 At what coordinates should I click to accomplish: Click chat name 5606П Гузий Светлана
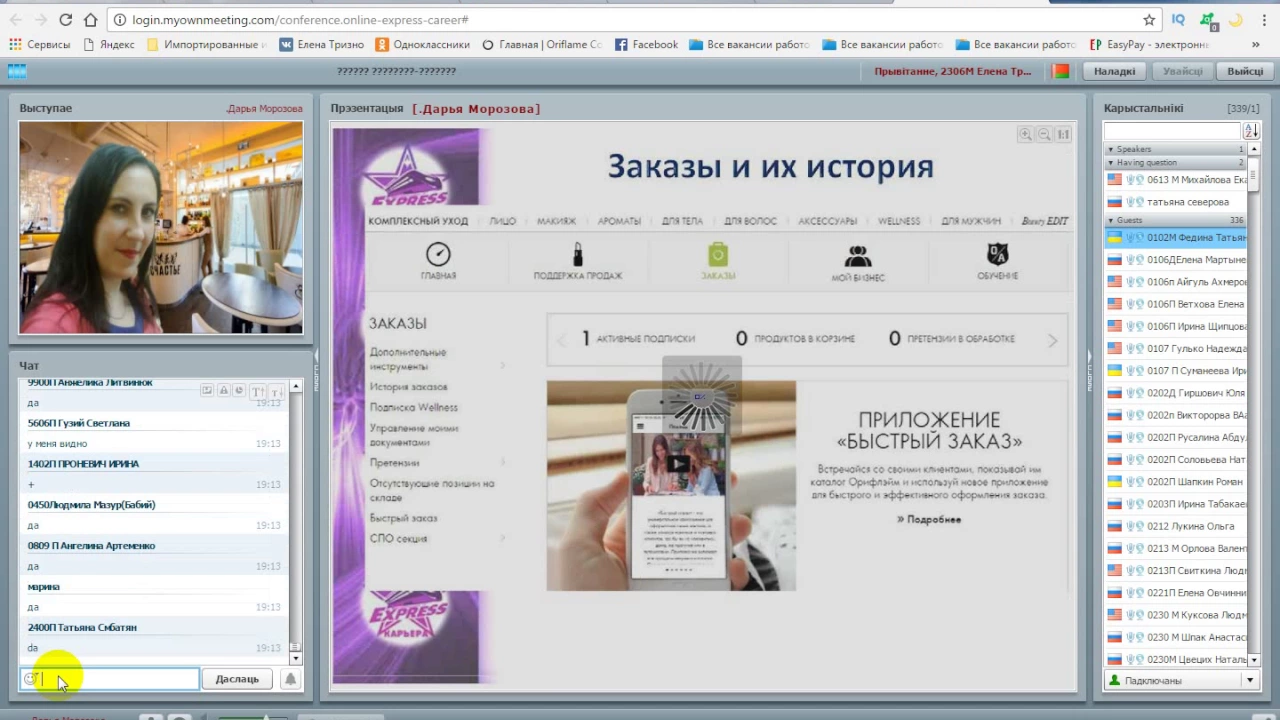coord(79,423)
